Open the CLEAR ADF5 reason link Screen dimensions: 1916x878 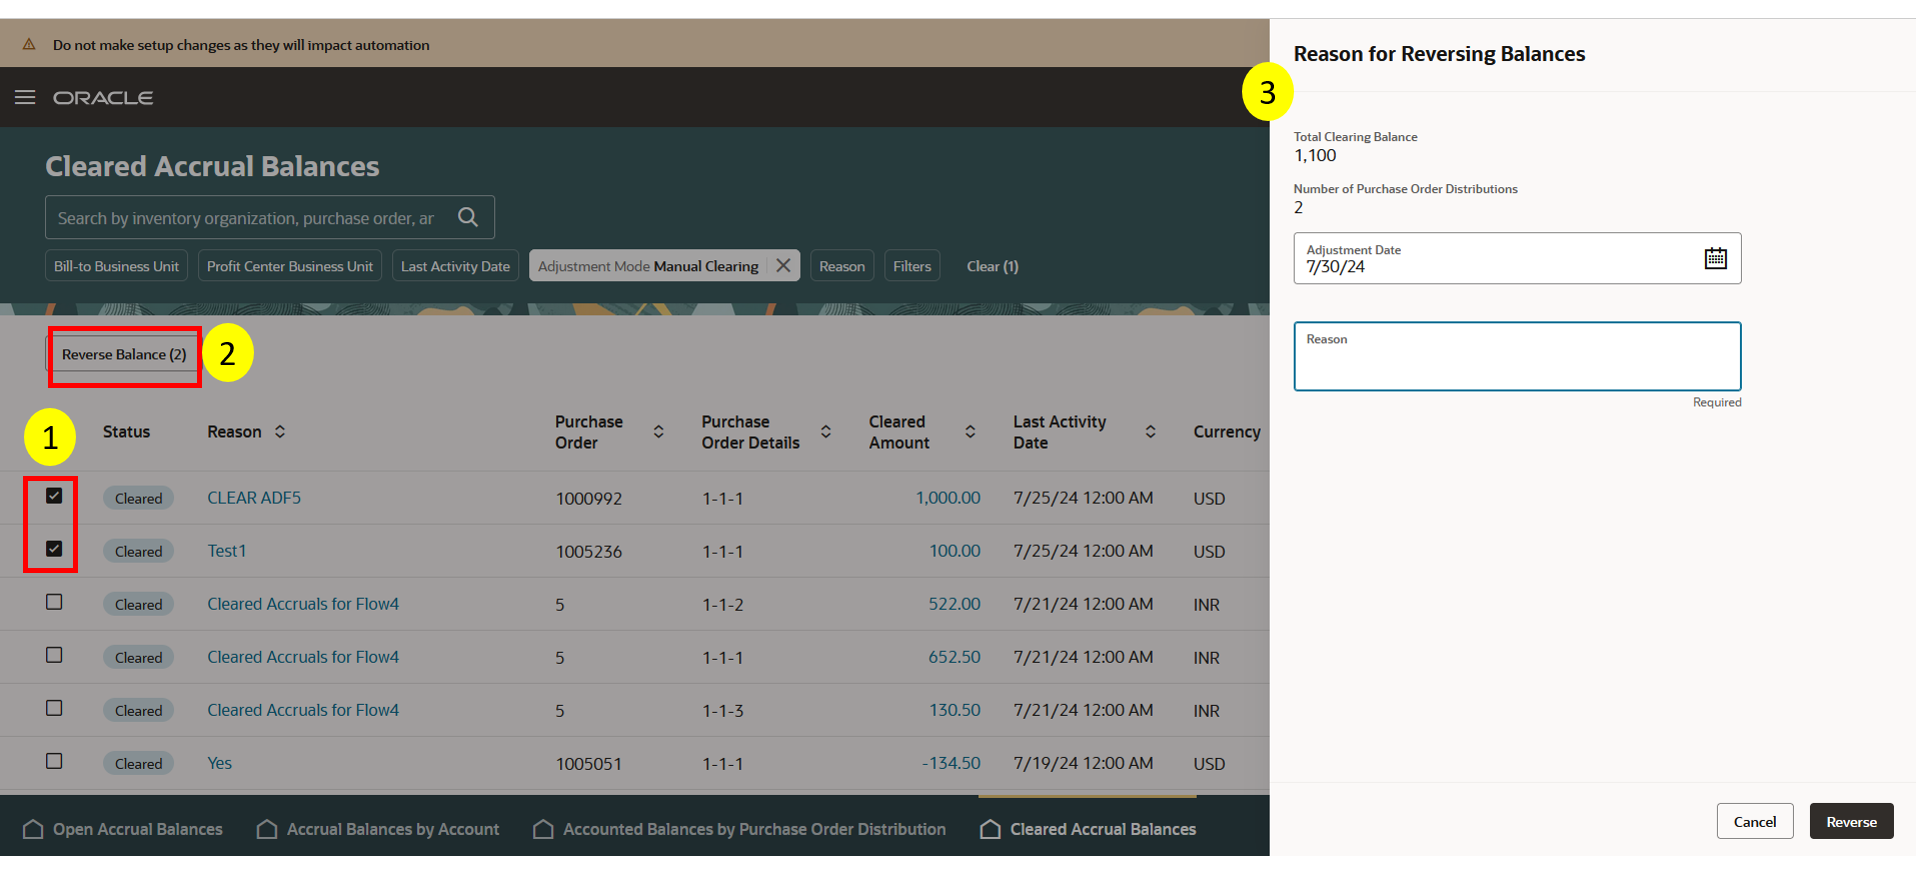(x=254, y=497)
